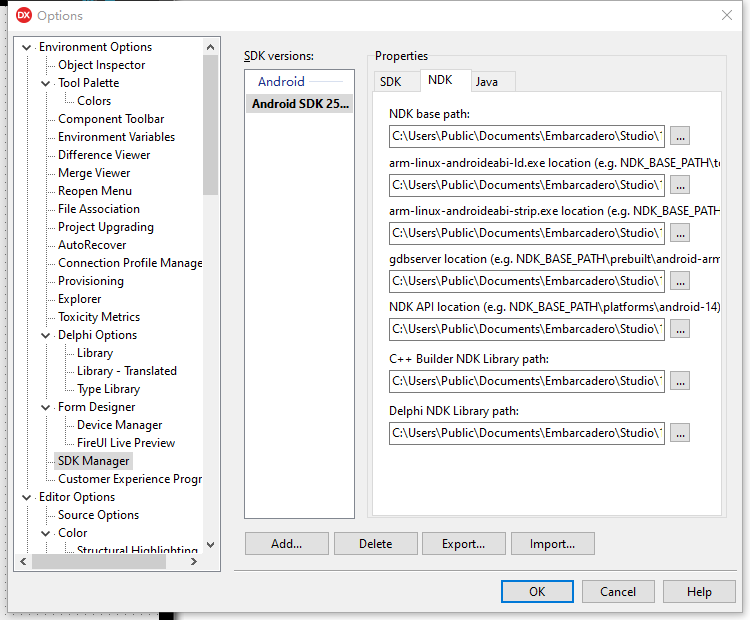Image resolution: width=750 pixels, height=620 pixels.
Task: Click the Delete button
Action: pos(375,544)
